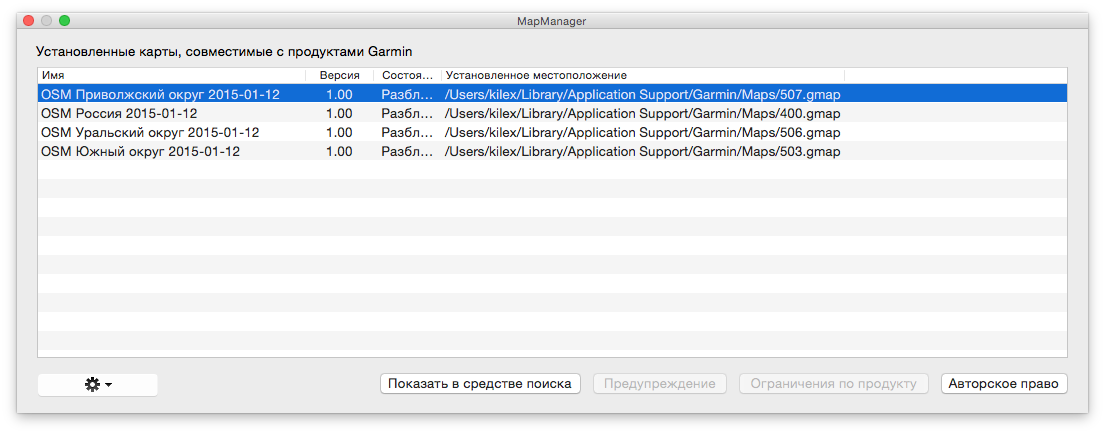This screenshot has height=434, width=1105.
Task: Click version 1.00 of OSM Южный округ
Action: tap(340, 151)
